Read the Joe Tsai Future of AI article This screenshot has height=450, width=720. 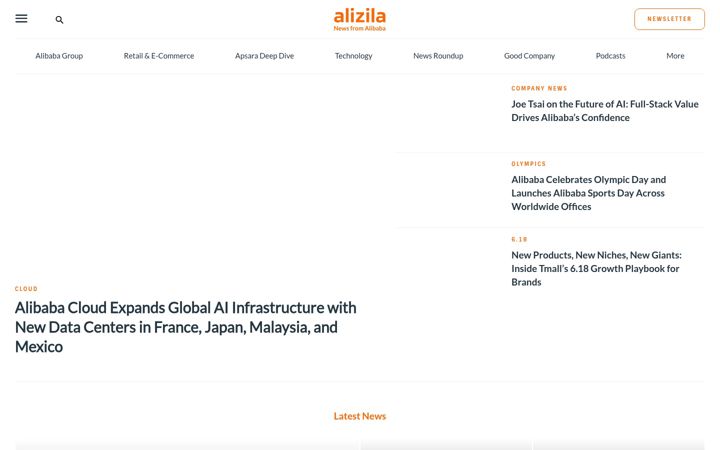pos(605,111)
